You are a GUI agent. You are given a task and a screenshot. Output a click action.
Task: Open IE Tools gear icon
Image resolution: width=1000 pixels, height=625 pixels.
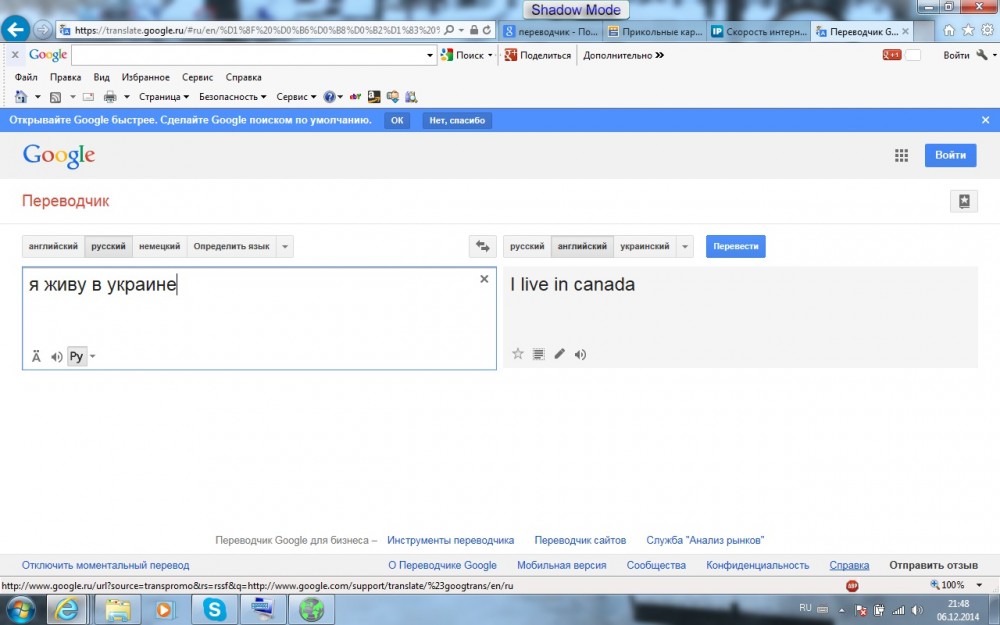(x=987, y=30)
